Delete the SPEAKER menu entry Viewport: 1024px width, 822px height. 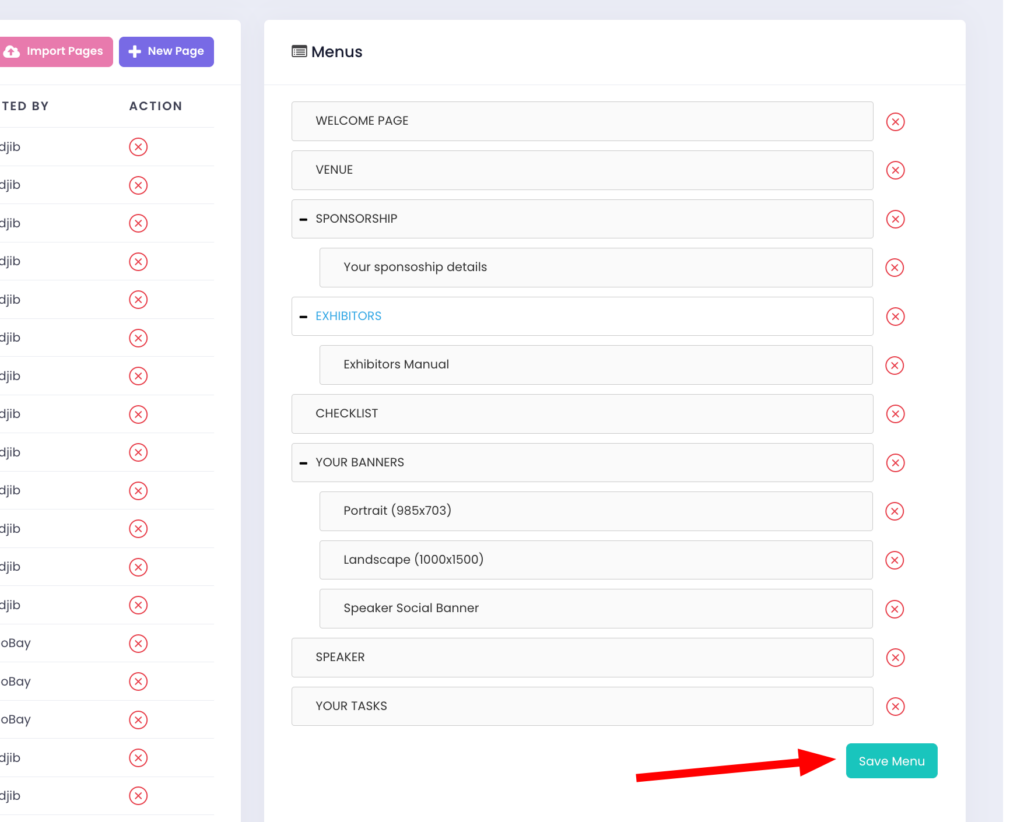click(x=895, y=658)
